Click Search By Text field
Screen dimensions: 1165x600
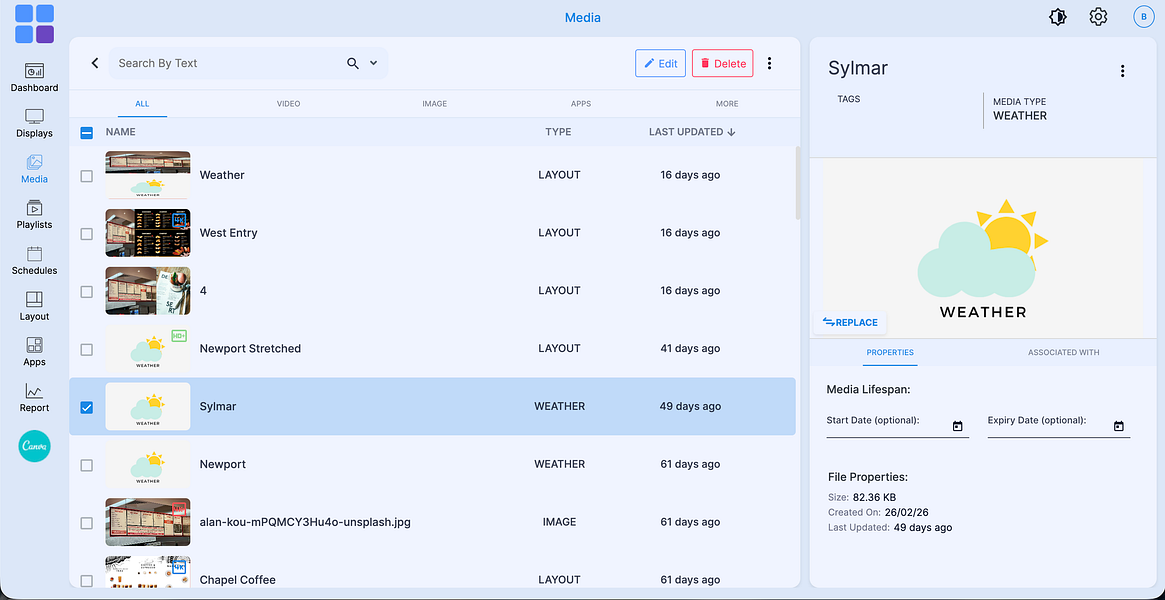tap(227, 63)
